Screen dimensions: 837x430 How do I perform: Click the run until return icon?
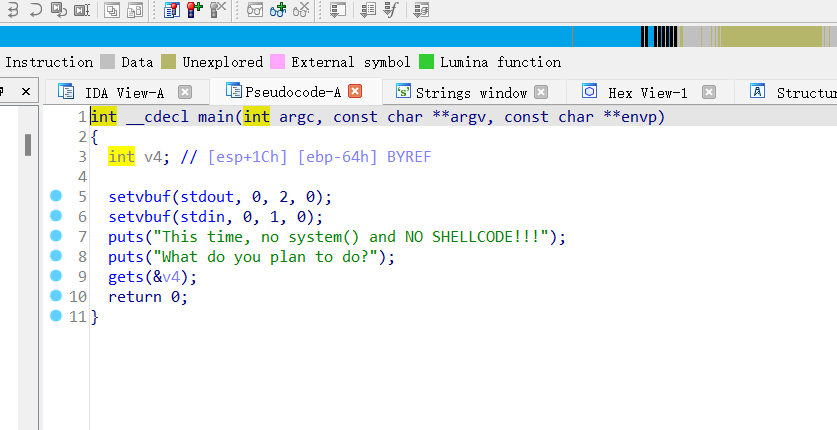point(59,10)
